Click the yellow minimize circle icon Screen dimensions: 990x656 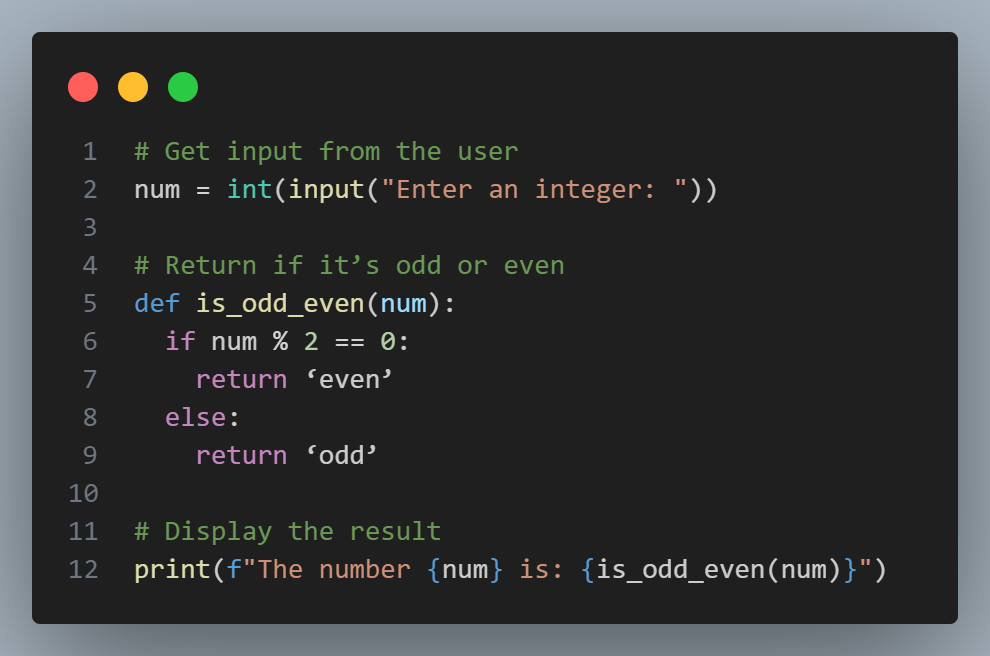pos(133,86)
